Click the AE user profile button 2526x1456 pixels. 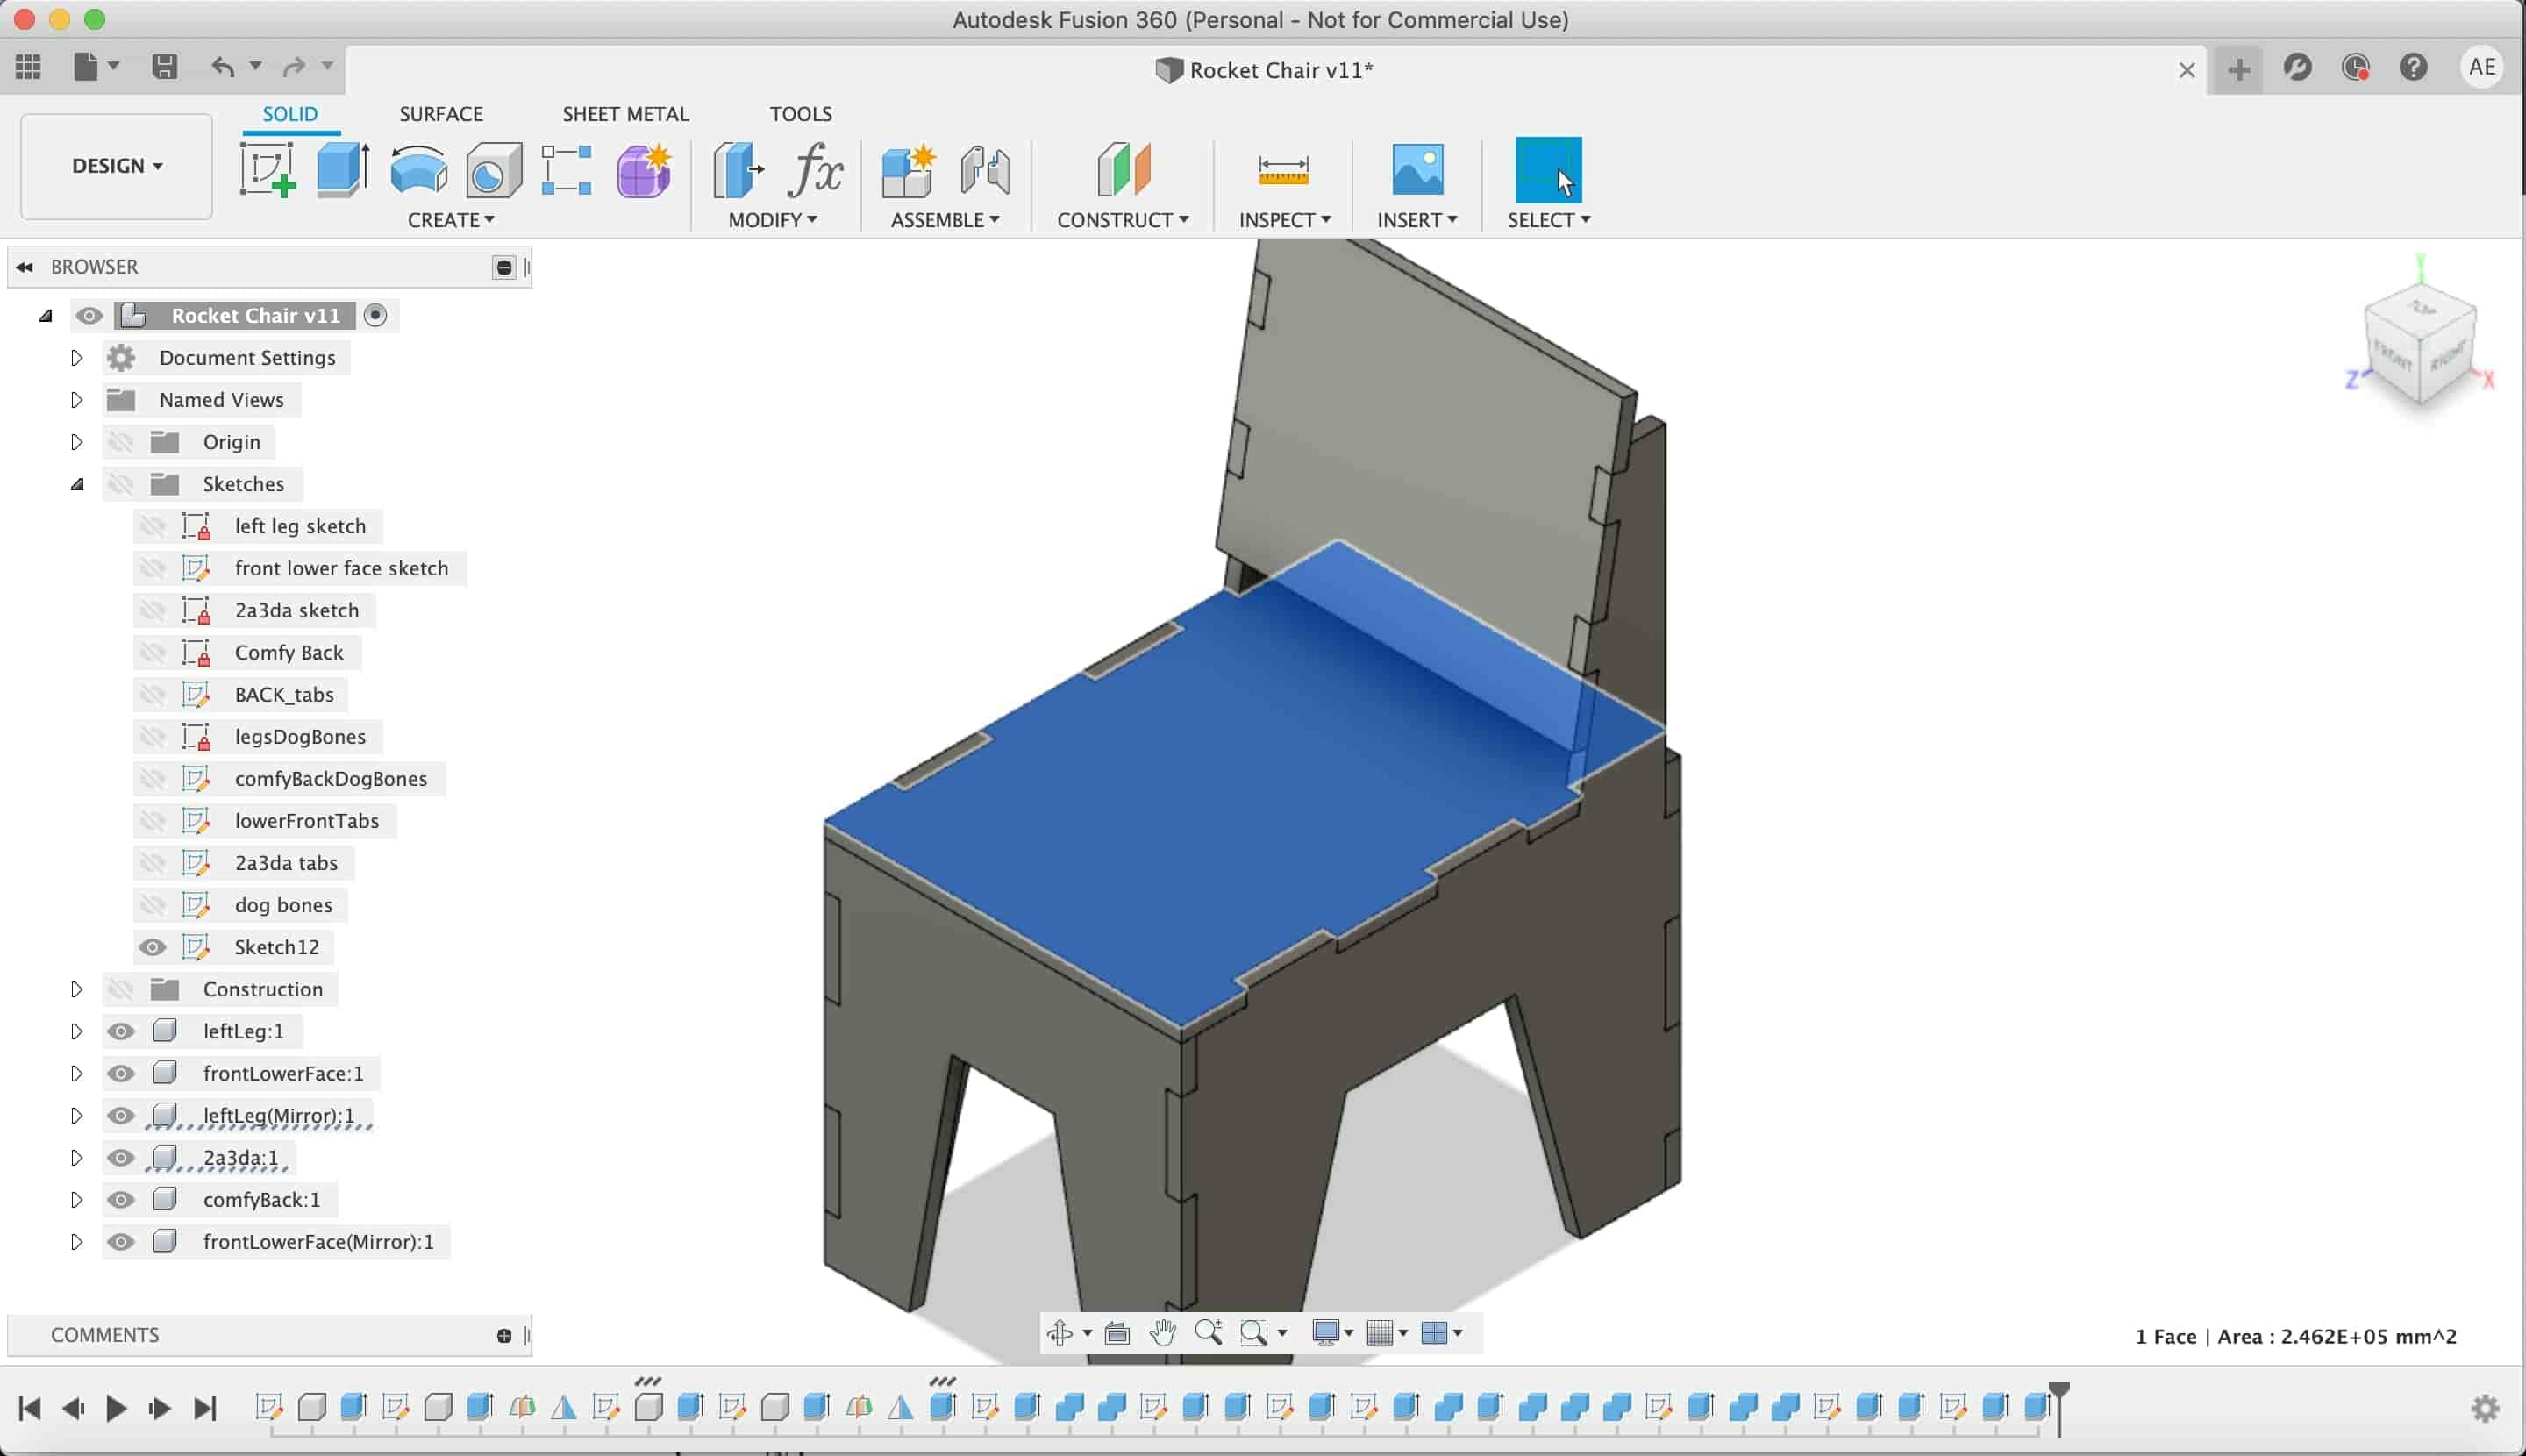click(x=2481, y=67)
